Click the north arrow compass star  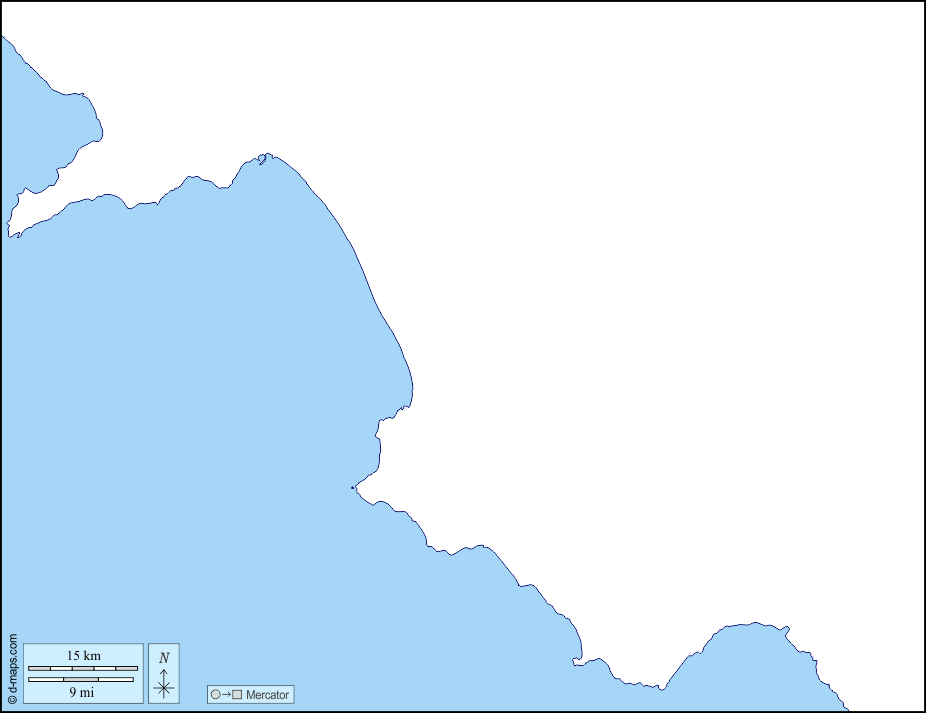click(164, 686)
